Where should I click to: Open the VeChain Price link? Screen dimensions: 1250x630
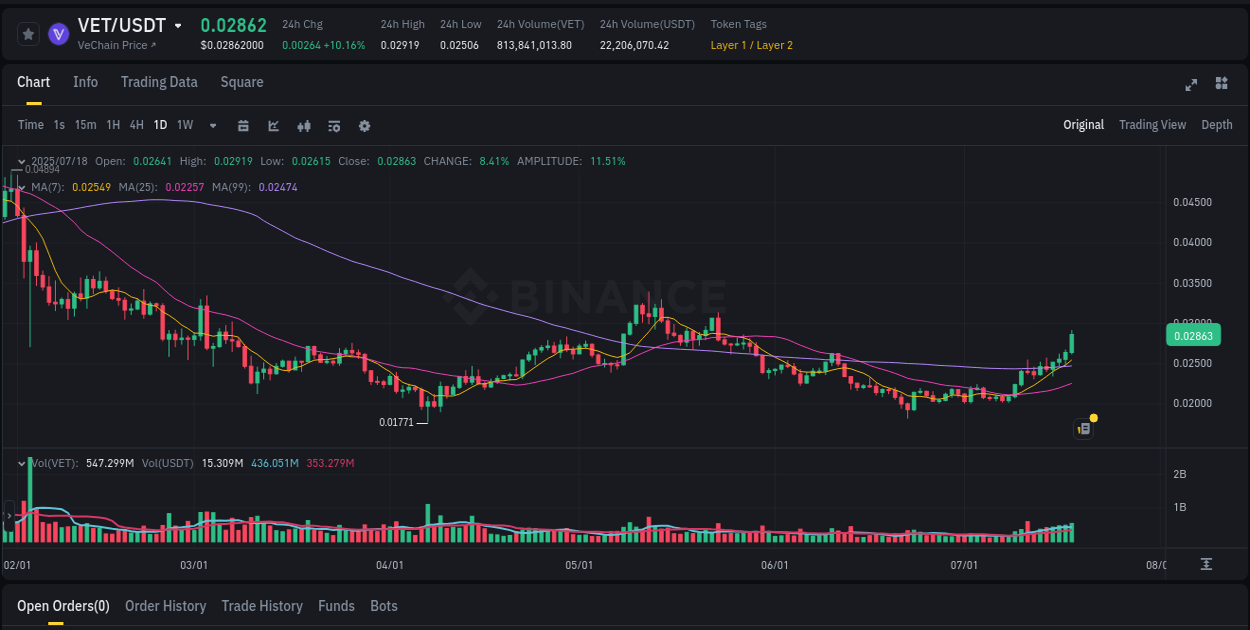click(x=115, y=45)
